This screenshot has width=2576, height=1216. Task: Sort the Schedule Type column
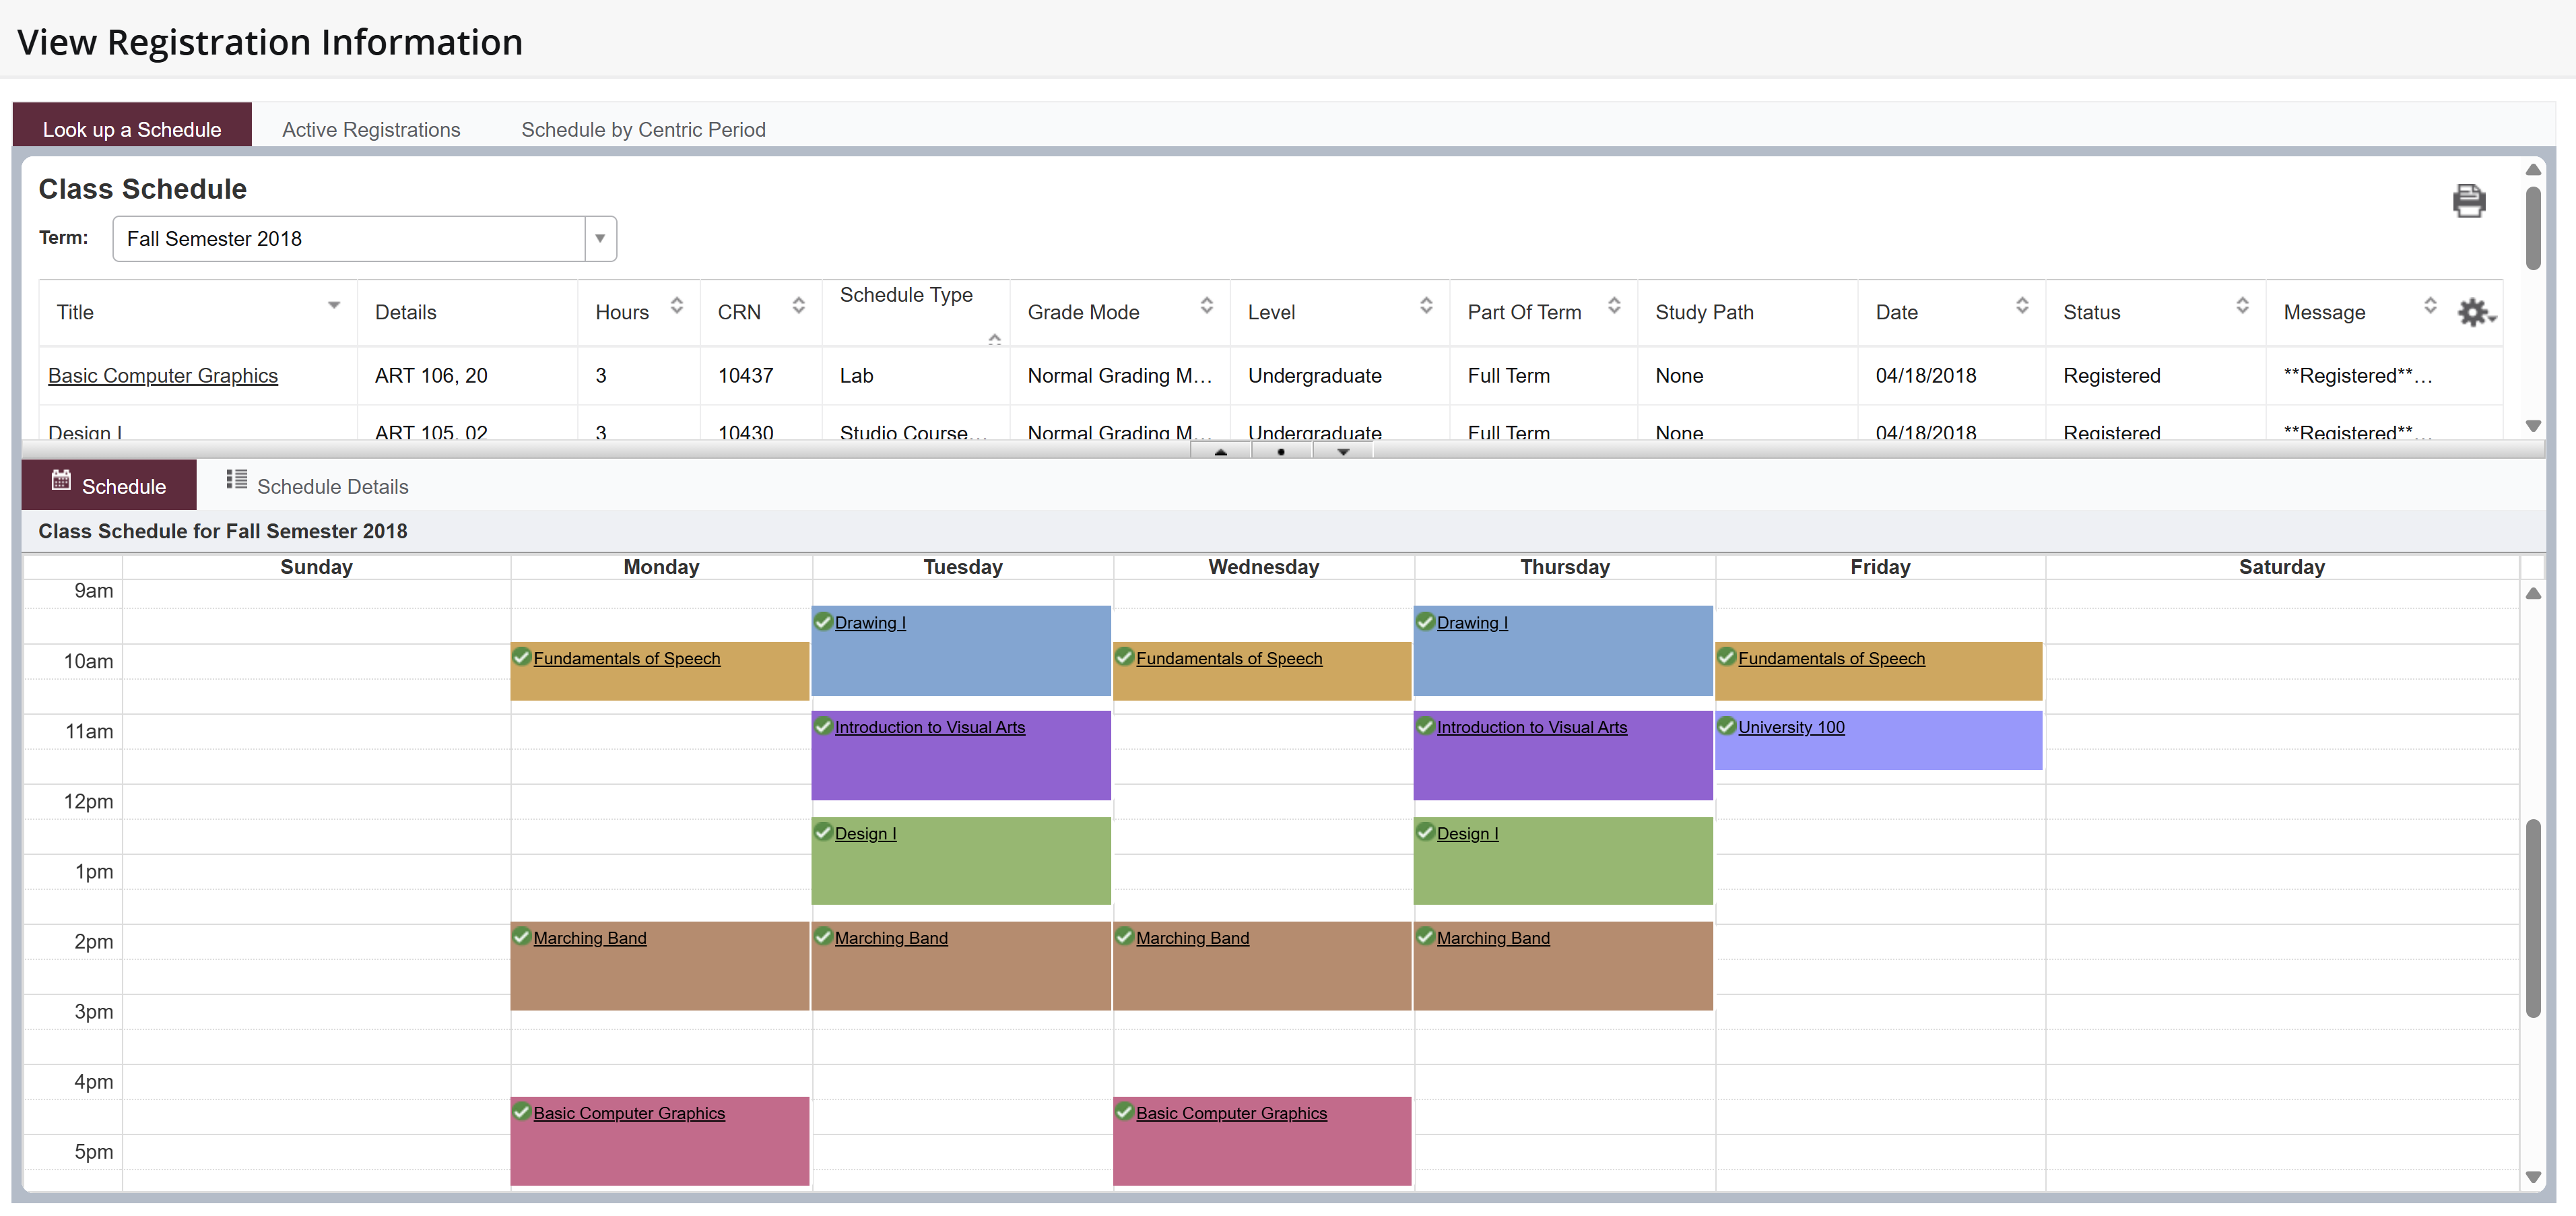tap(994, 339)
